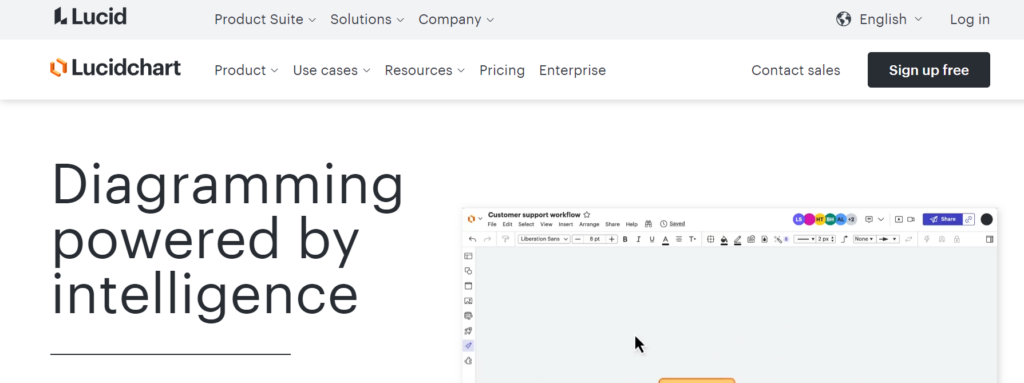Click the Saved status link
The image size is (1024, 383).
tap(677, 224)
